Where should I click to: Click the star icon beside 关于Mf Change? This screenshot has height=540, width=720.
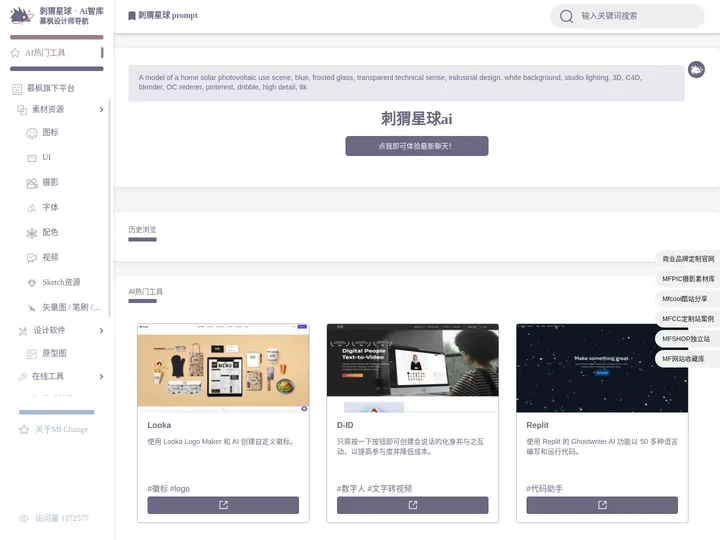point(24,430)
